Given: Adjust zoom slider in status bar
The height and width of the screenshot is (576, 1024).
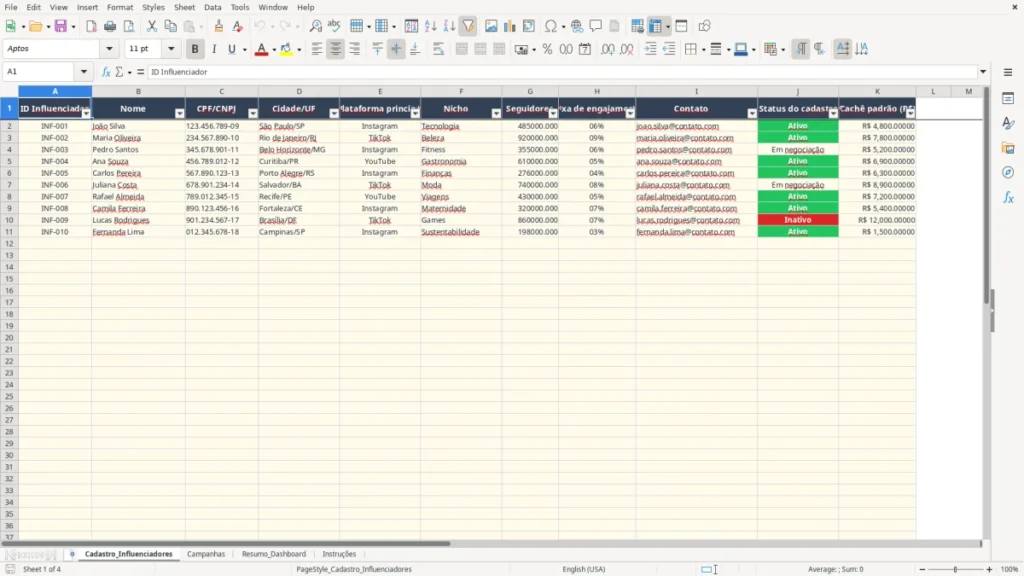Looking at the screenshot, I should point(955,569).
